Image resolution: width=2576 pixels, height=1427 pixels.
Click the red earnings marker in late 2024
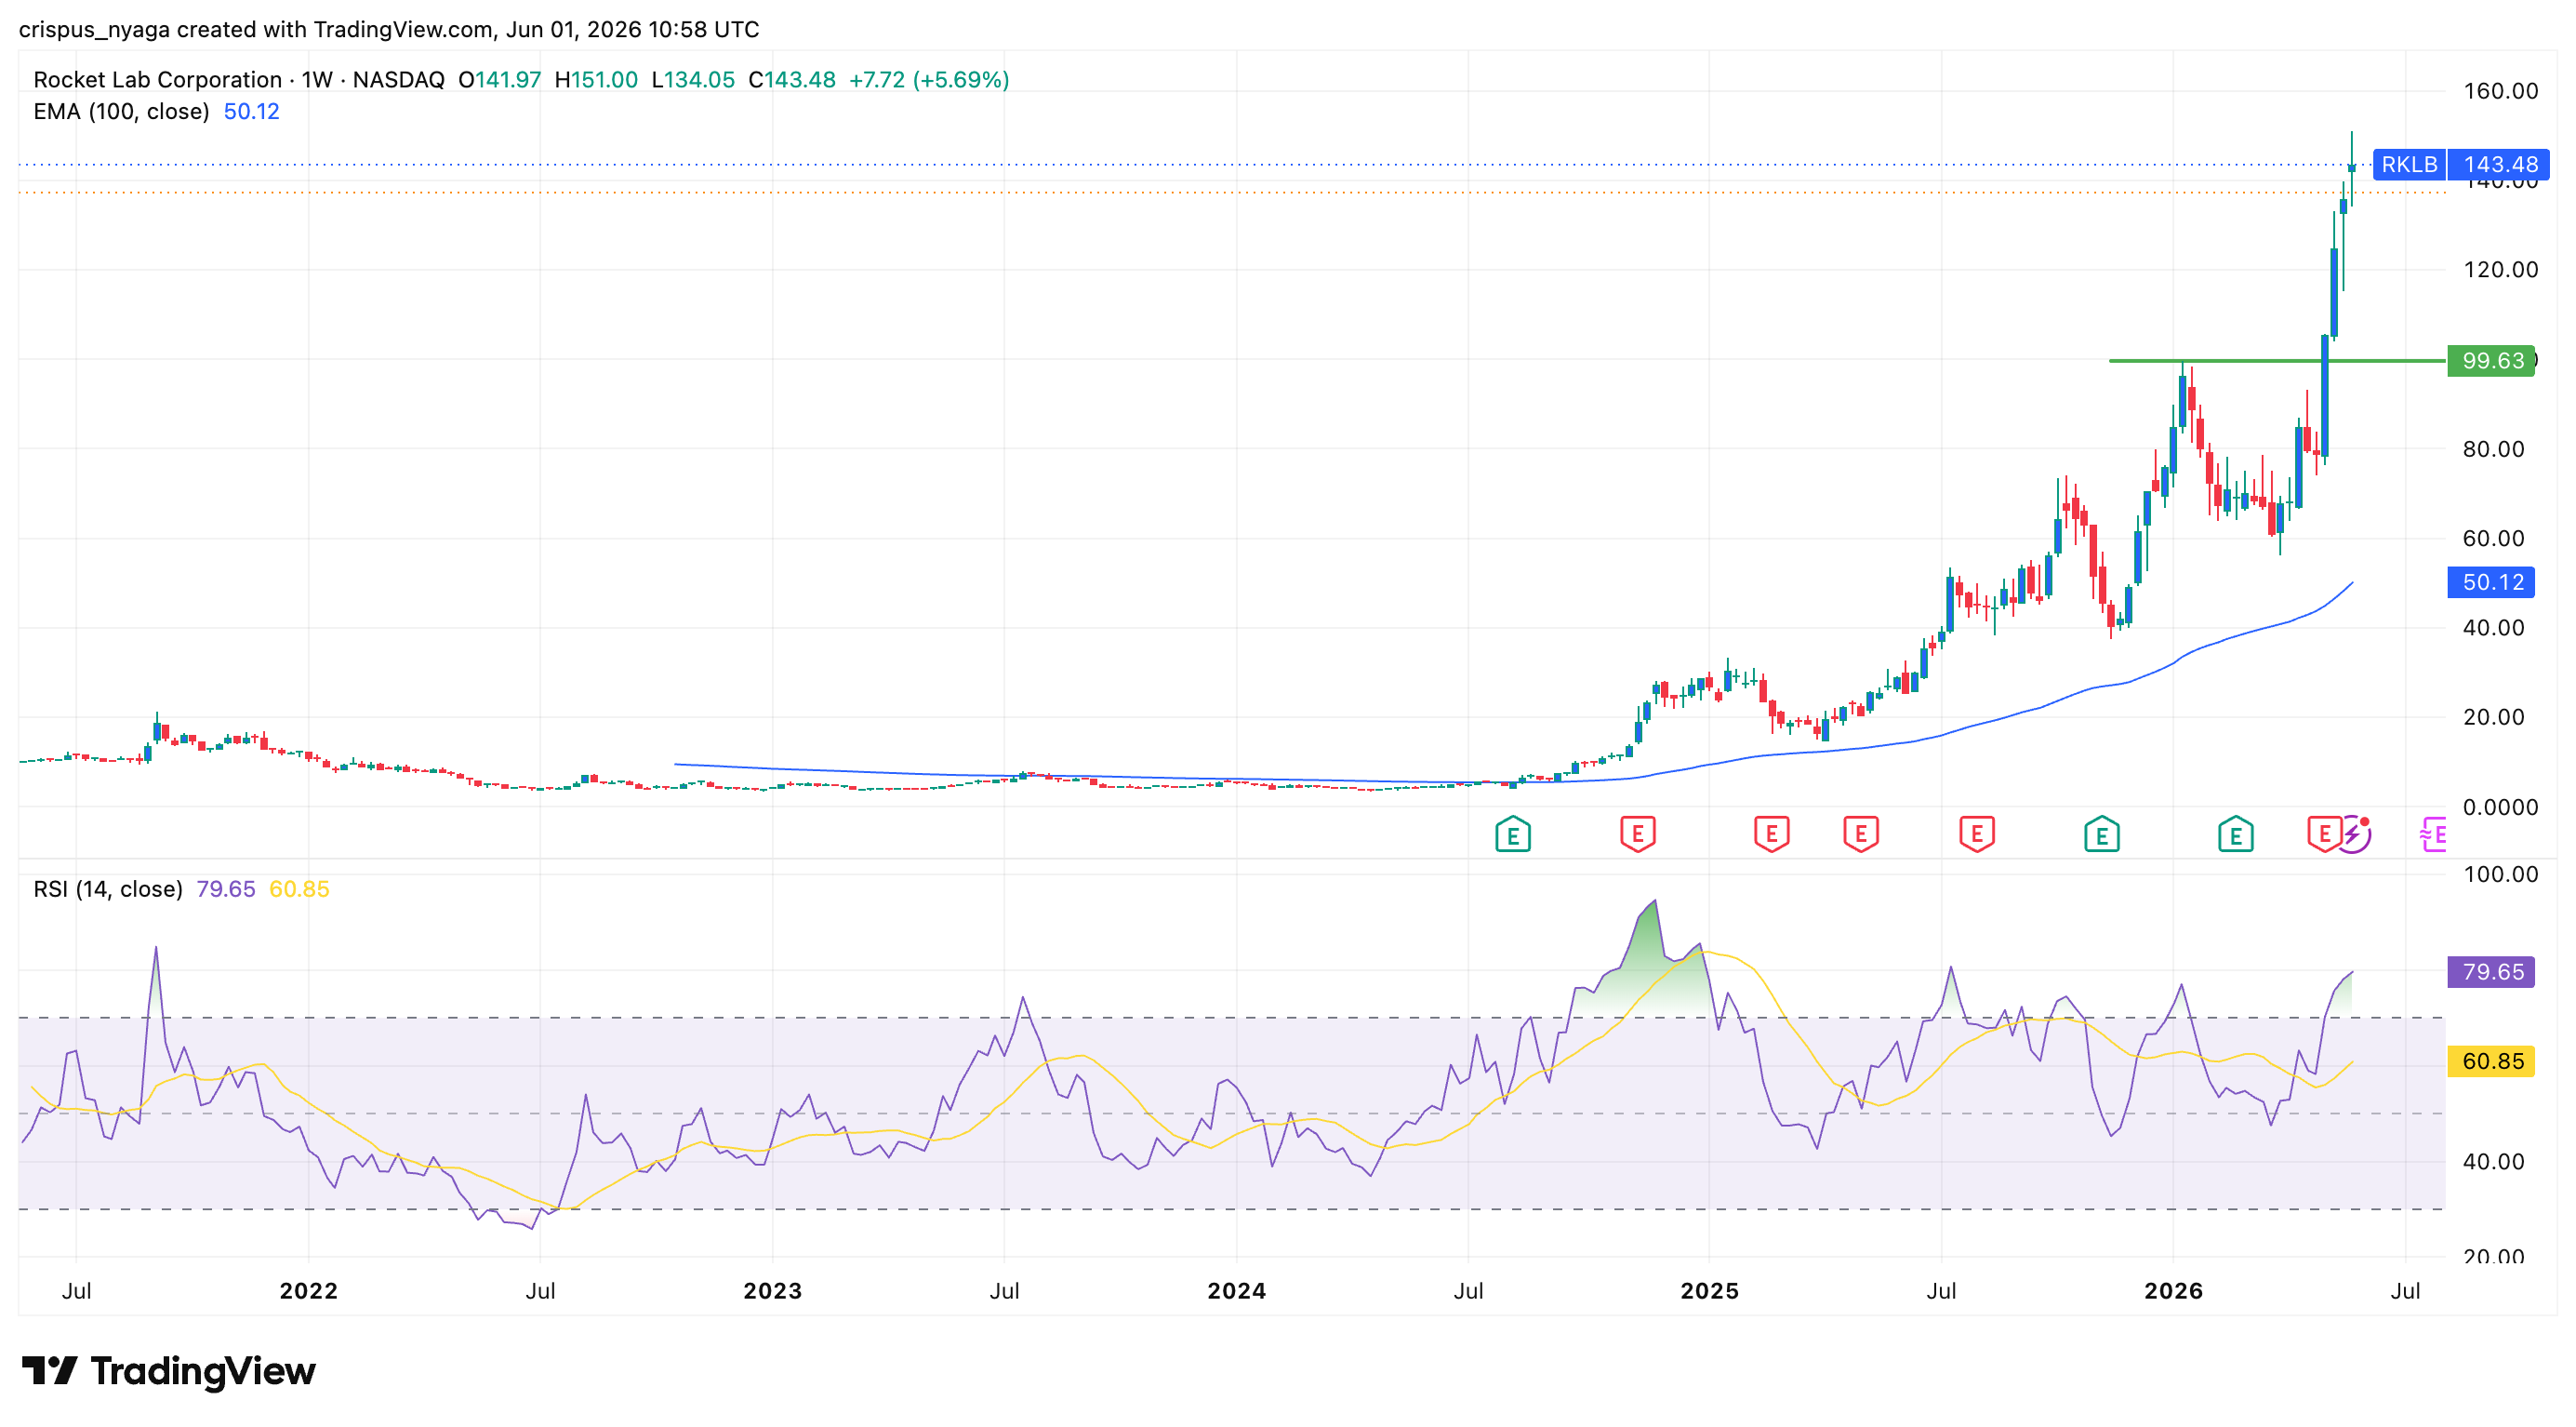[x=1637, y=834]
